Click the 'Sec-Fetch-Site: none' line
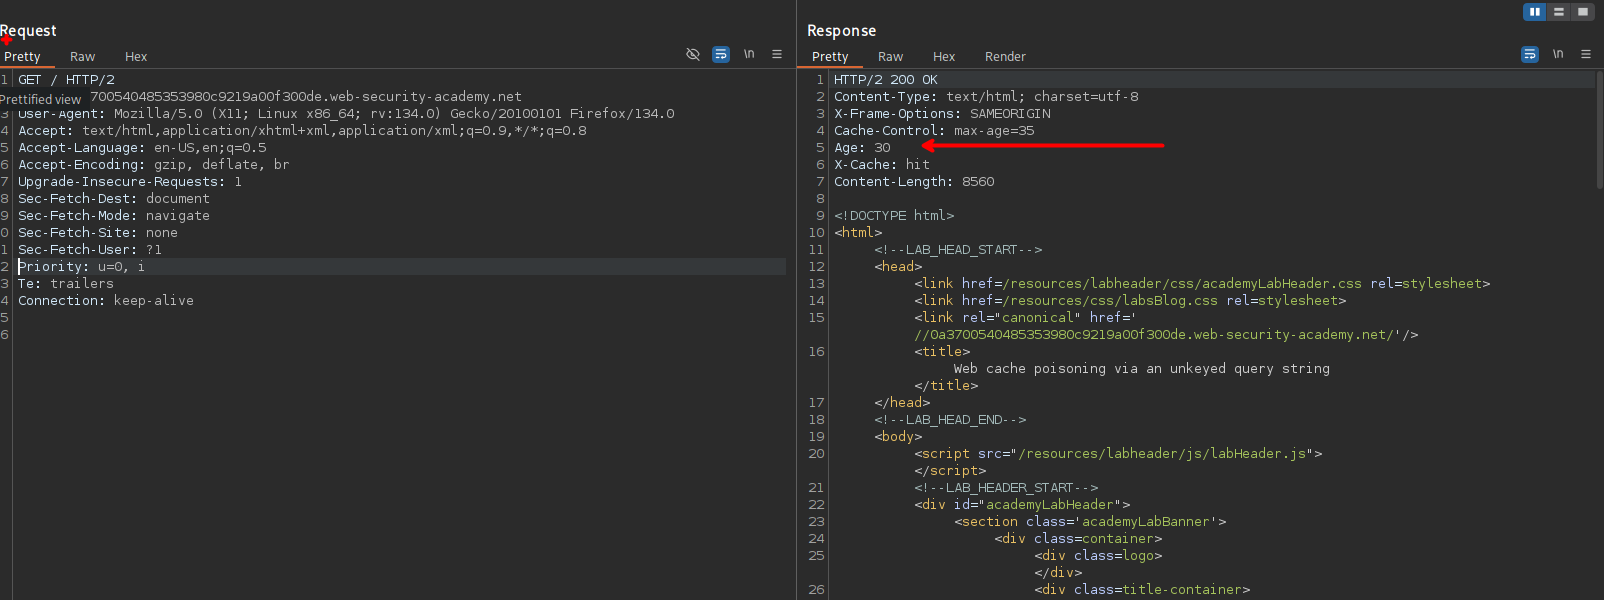Screen dimensions: 1604x600 pos(98,232)
